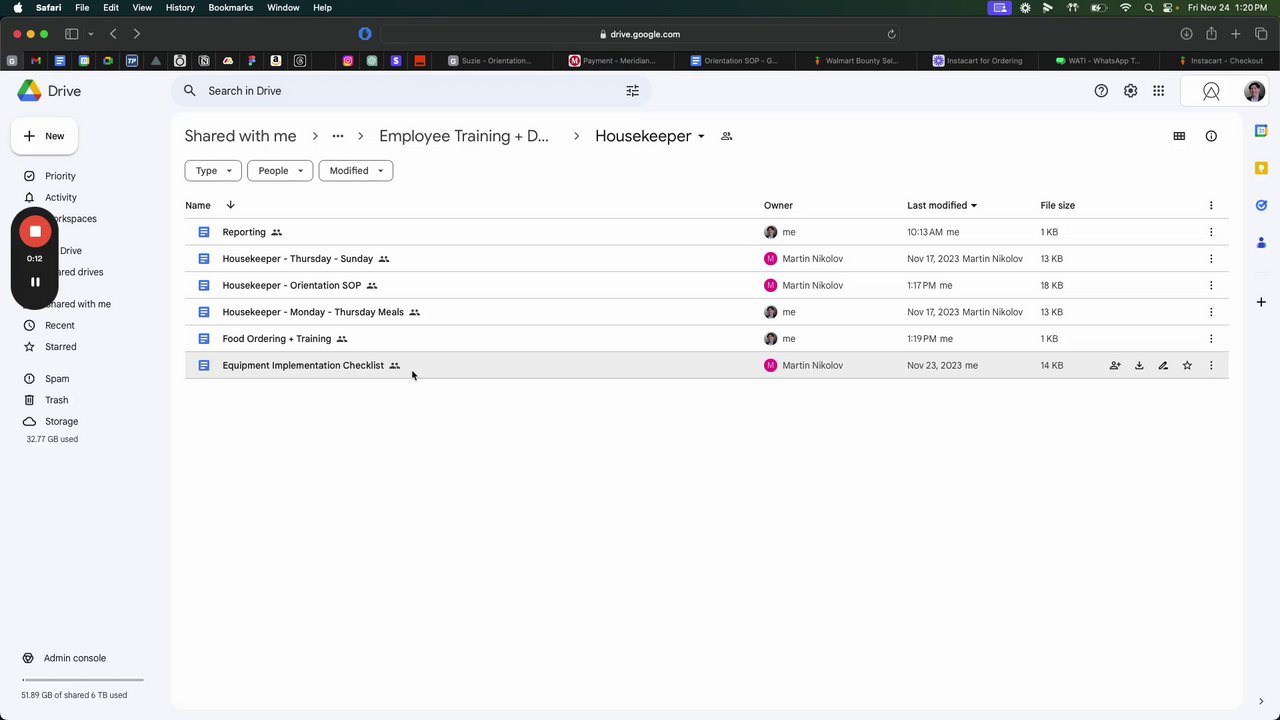Open more actions for Housekeeper - Orientation SOP
Screen dimensions: 1280x720
pyautogui.click(x=1211, y=286)
